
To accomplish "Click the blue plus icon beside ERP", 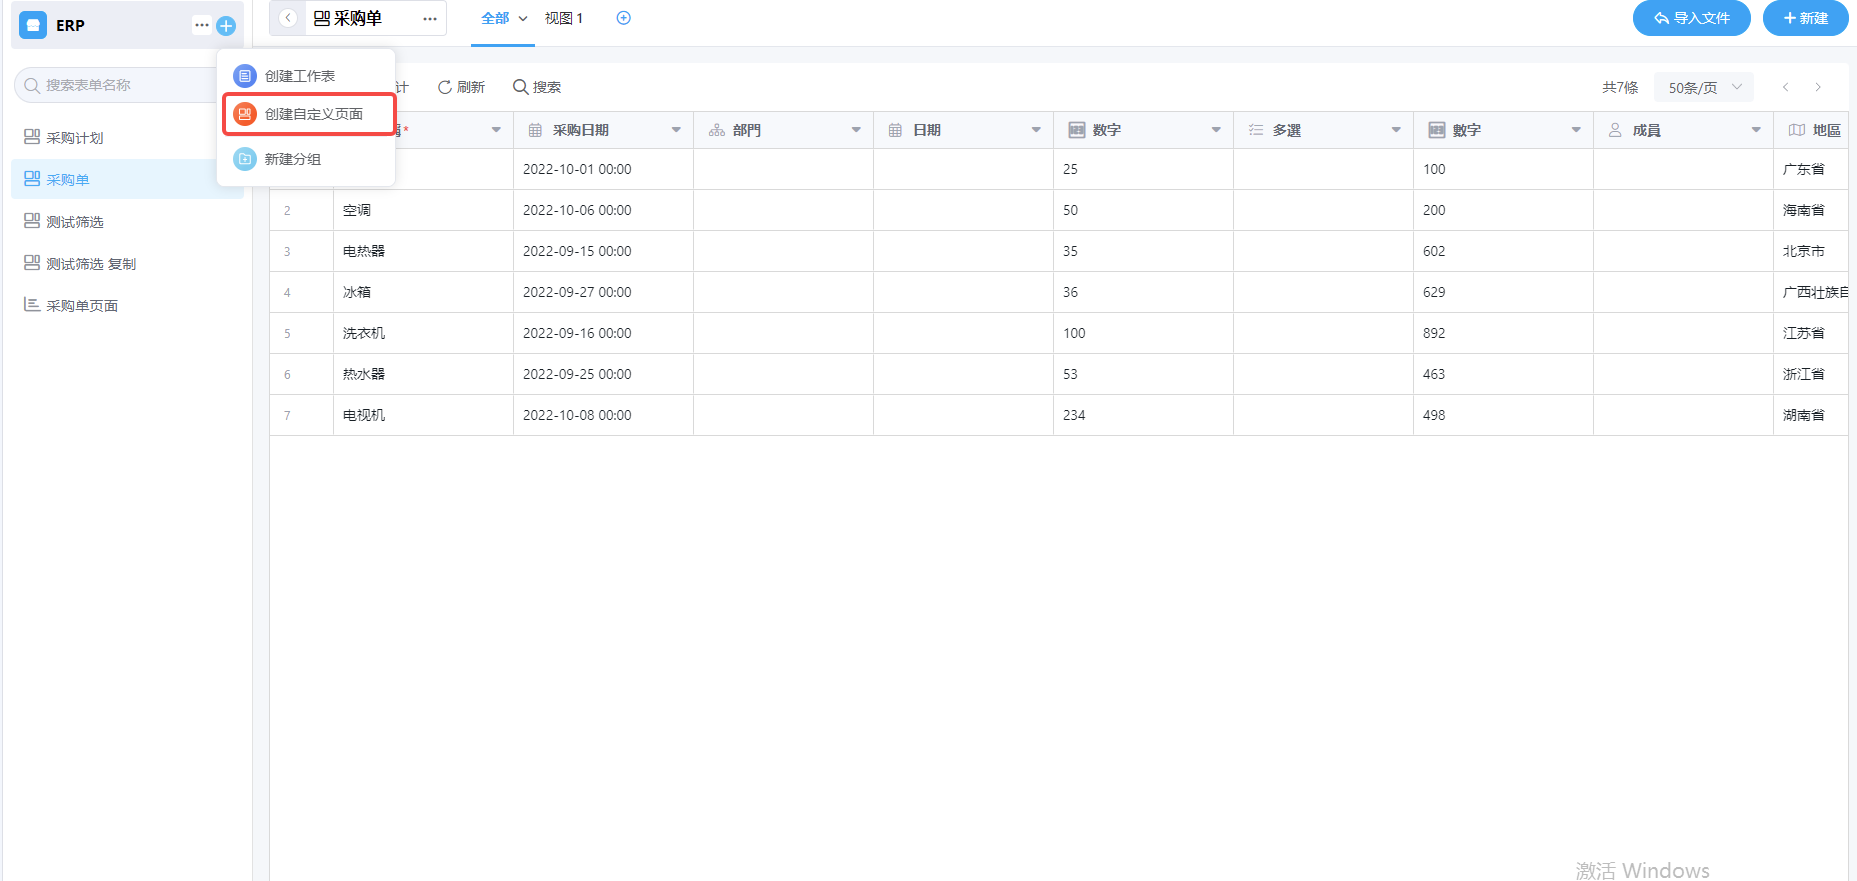I will click(x=226, y=26).
